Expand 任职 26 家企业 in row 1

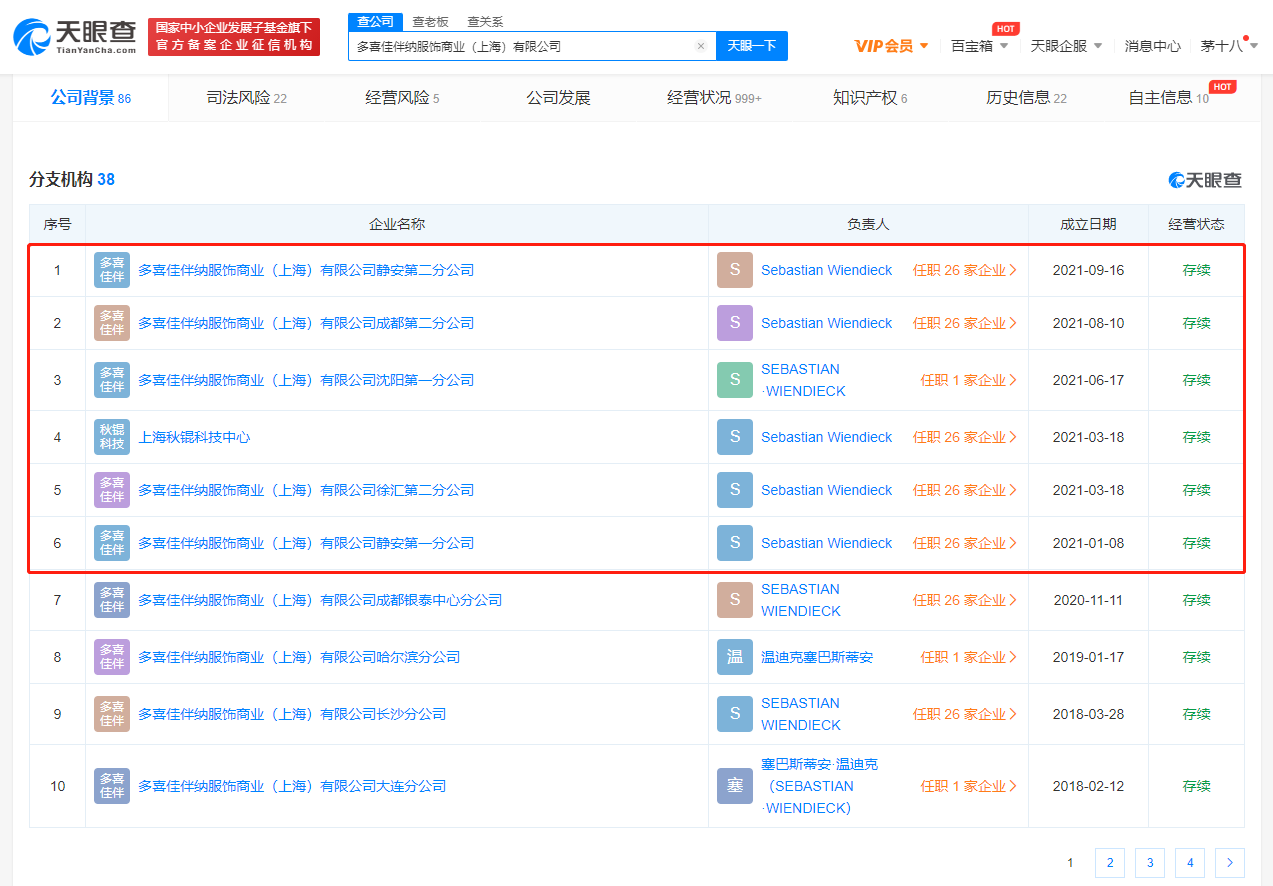[x=964, y=270]
